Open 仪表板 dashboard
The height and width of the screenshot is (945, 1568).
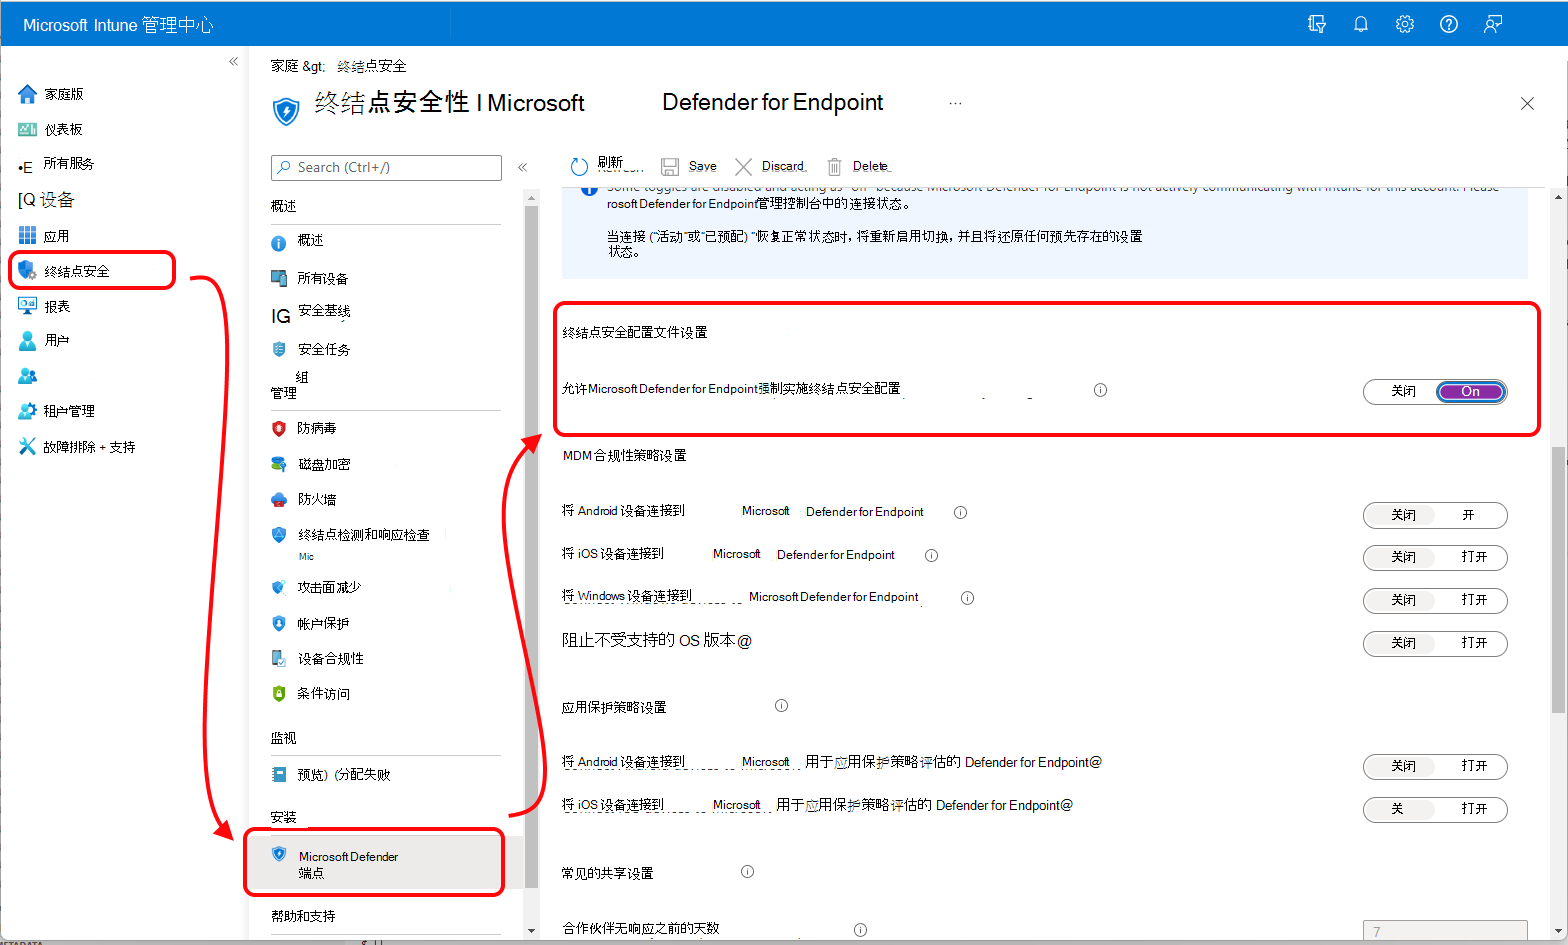pyautogui.click(x=51, y=129)
